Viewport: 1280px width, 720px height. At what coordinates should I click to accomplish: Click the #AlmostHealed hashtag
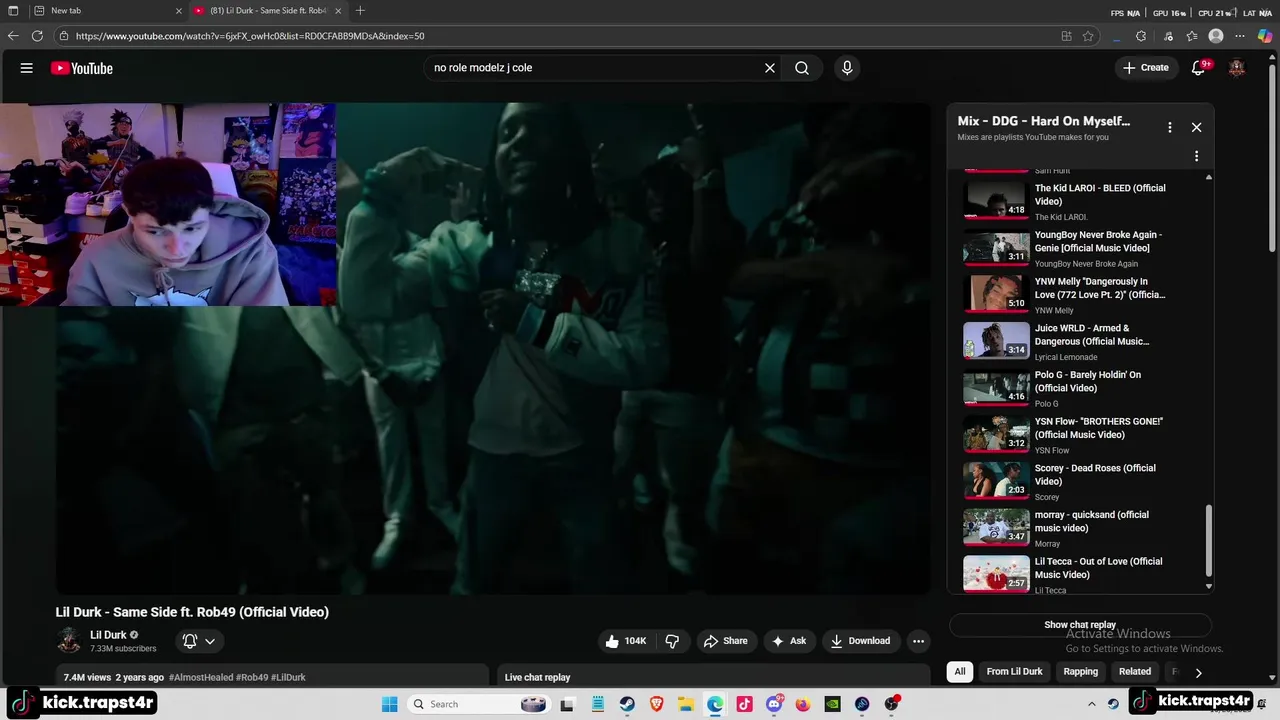tap(201, 678)
